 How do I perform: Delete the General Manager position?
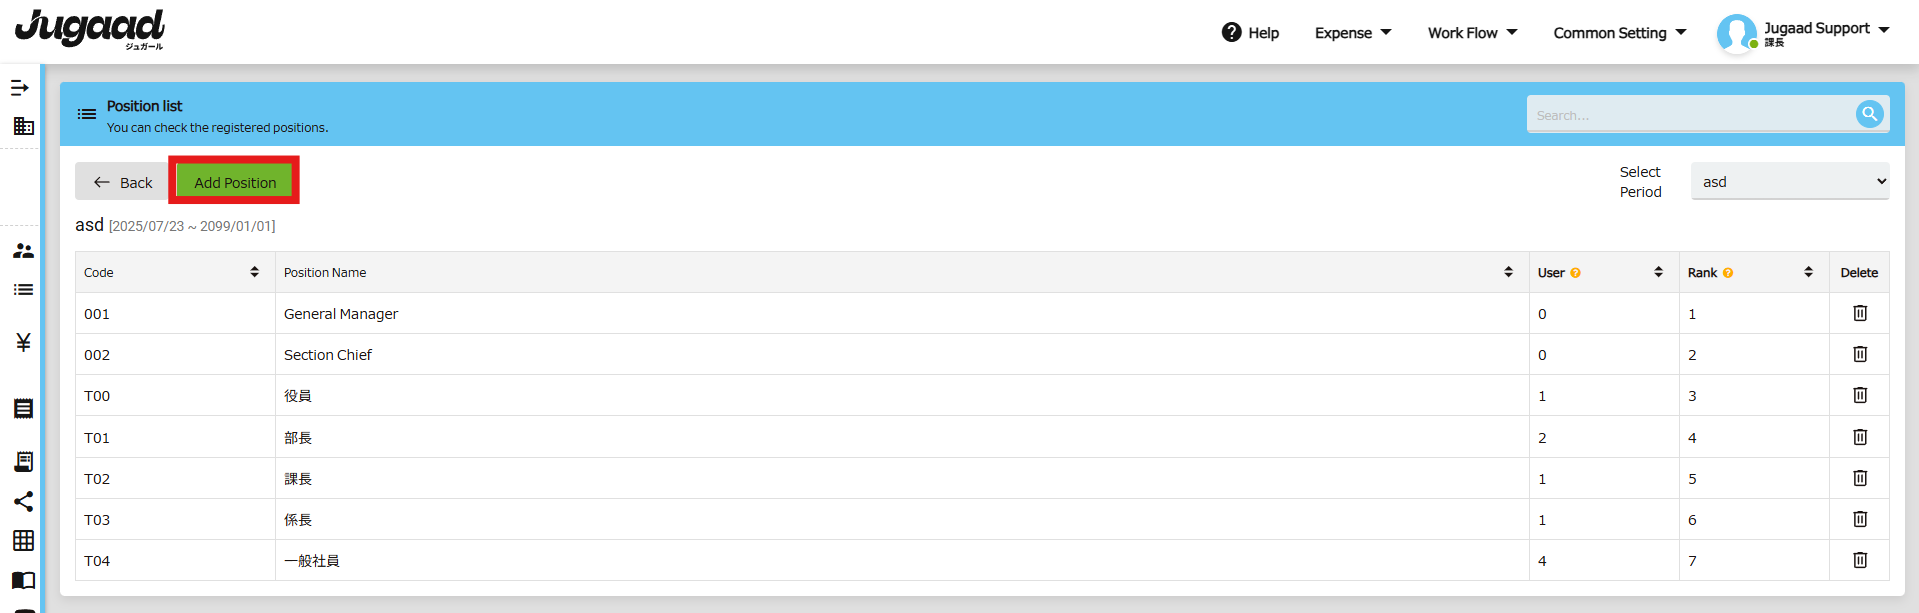coord(1860,313)
